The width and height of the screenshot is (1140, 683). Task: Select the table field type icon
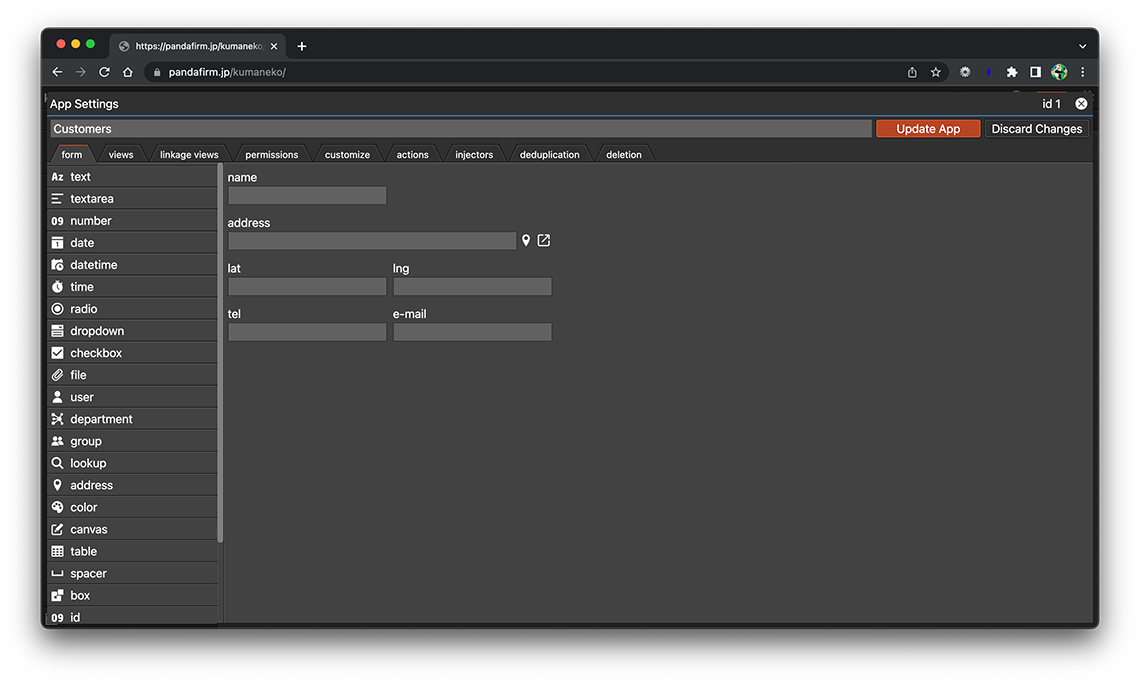(x=57, y=551)
